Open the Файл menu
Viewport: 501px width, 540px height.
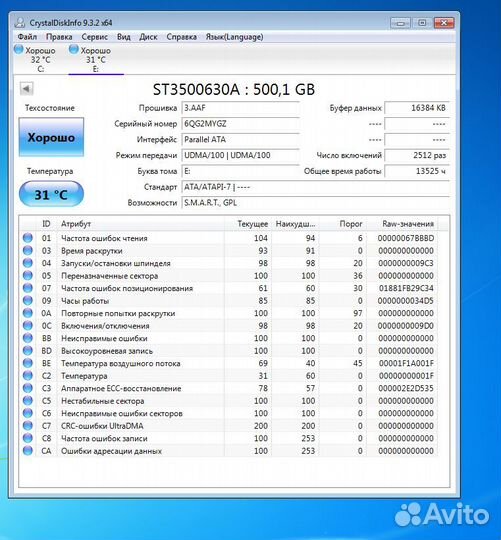(x=27, y=37)
